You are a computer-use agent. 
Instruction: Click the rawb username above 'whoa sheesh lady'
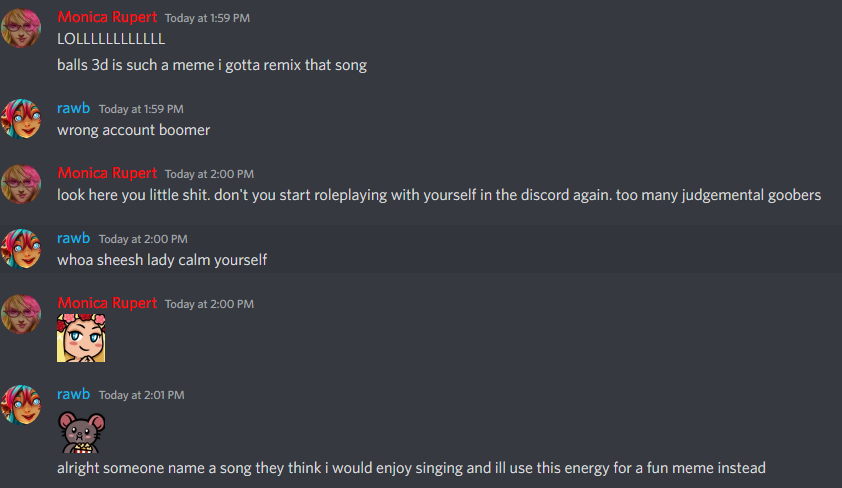[x=74, y=238]
